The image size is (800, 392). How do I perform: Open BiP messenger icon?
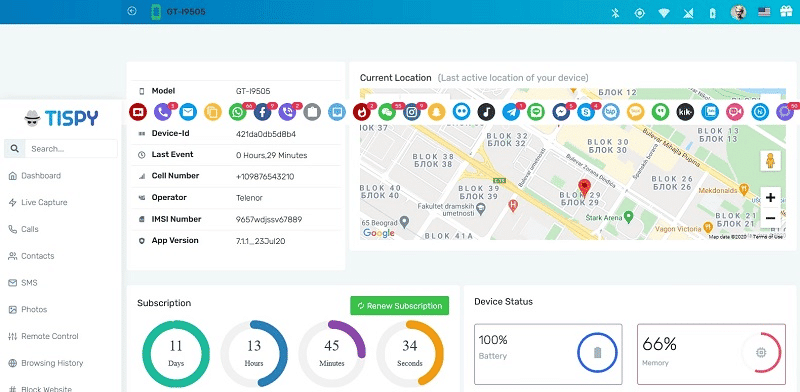coord(611,112)
